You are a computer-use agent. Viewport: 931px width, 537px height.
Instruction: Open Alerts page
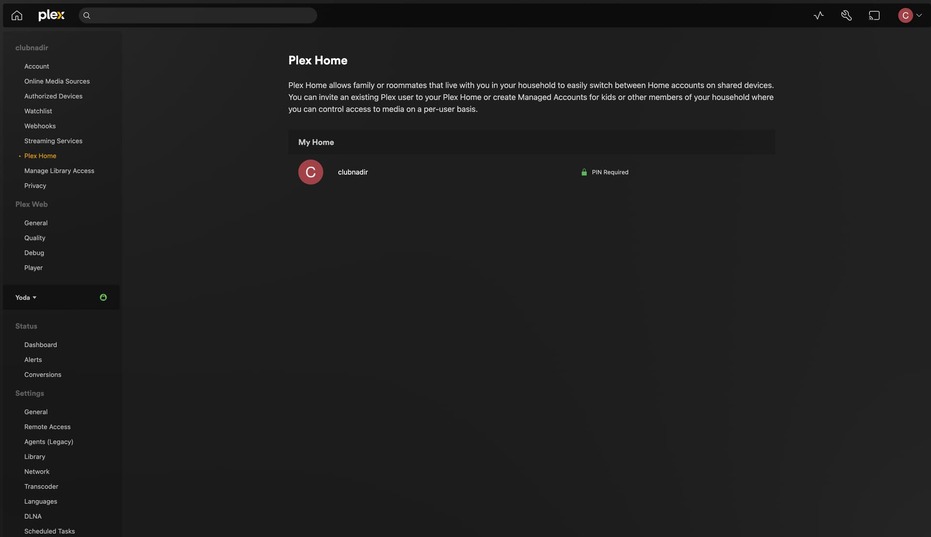coord(33,359)
